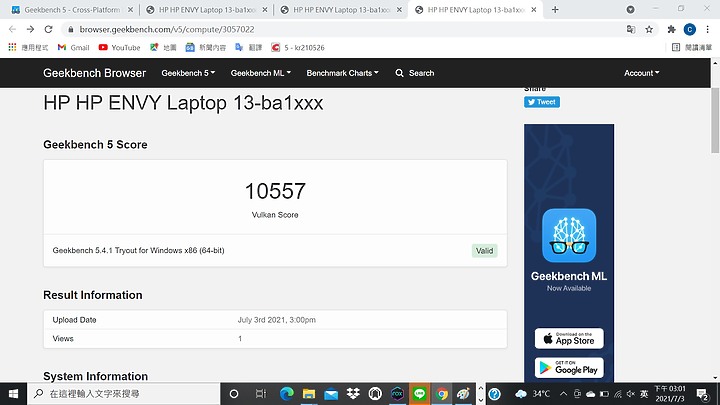Image resolution: width=720 pixels, height=405 pixels.
Task: Show hidden system tray icons
Action: coord(563,394)
